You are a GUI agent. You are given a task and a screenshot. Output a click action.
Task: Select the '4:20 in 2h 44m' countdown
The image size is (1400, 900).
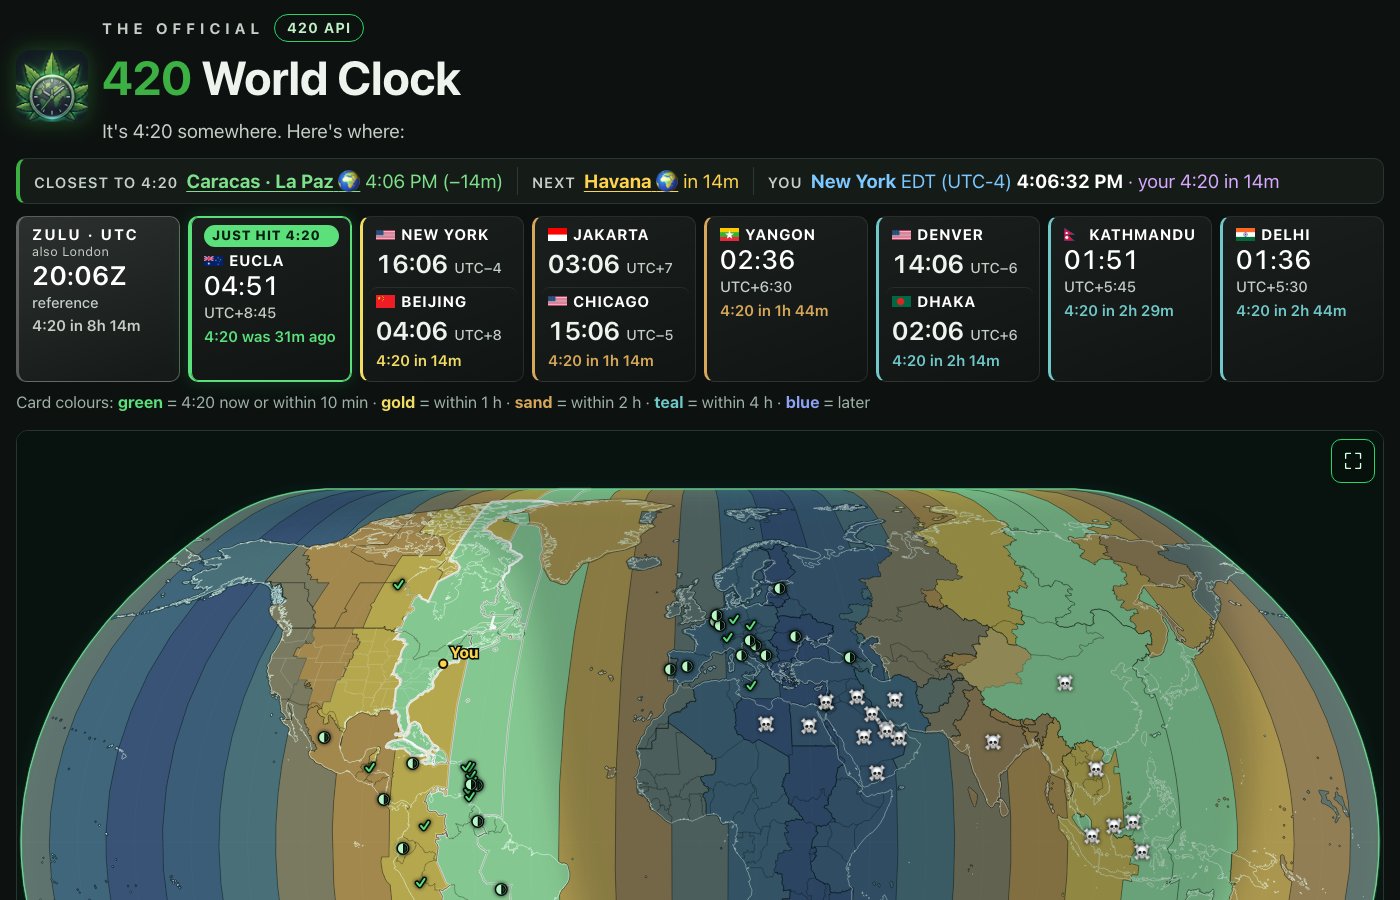pyautogui.click(x=1291, y=311)
